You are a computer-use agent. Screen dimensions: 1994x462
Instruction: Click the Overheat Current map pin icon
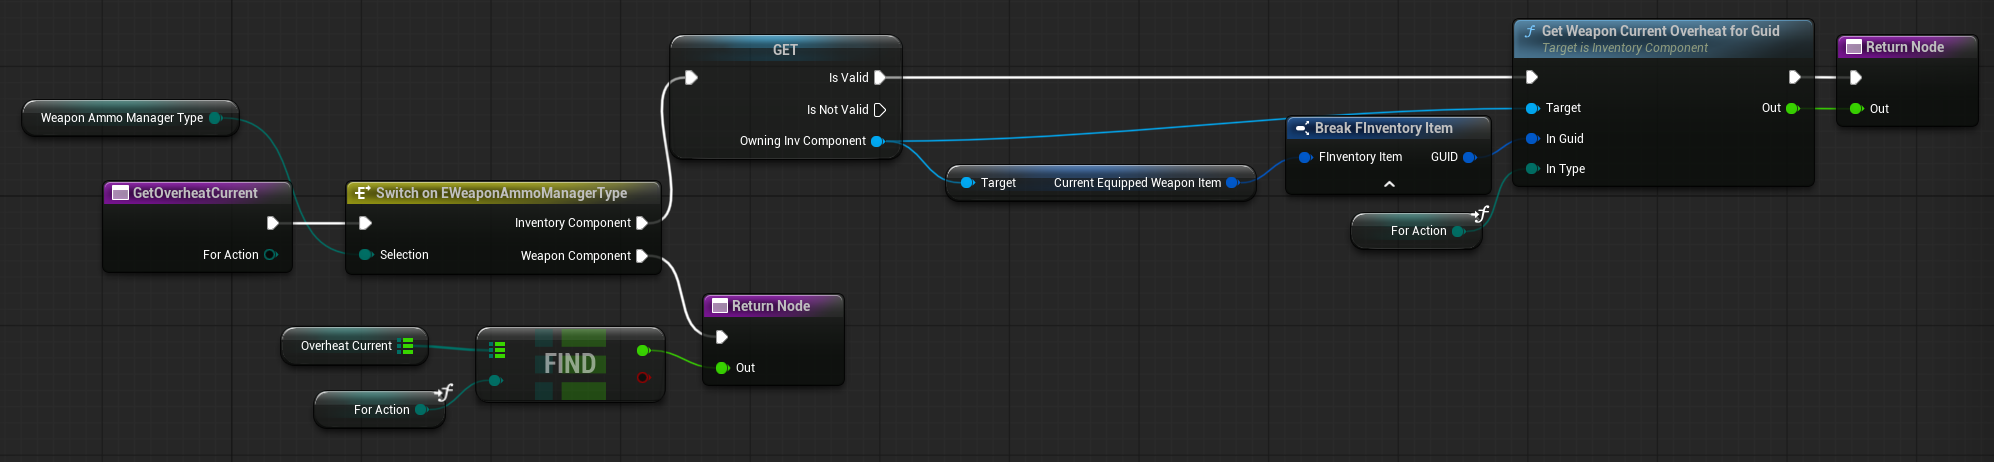click(x=406, y=346)
